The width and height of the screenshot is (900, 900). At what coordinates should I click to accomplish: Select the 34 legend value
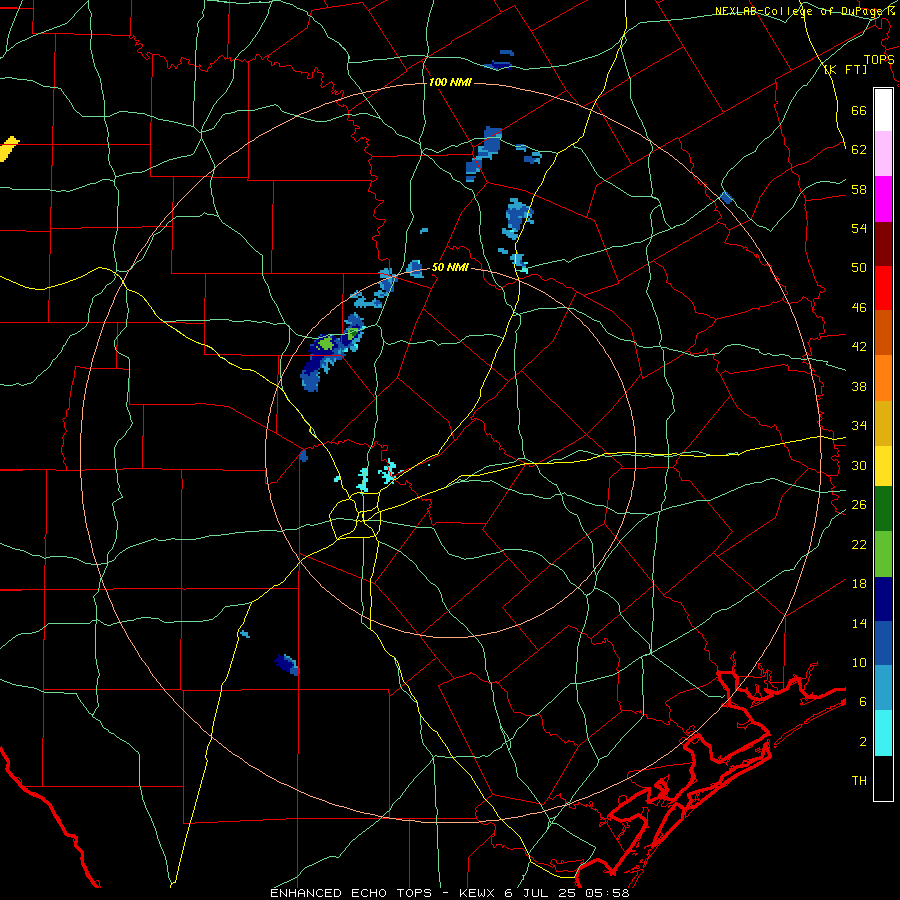859,426
